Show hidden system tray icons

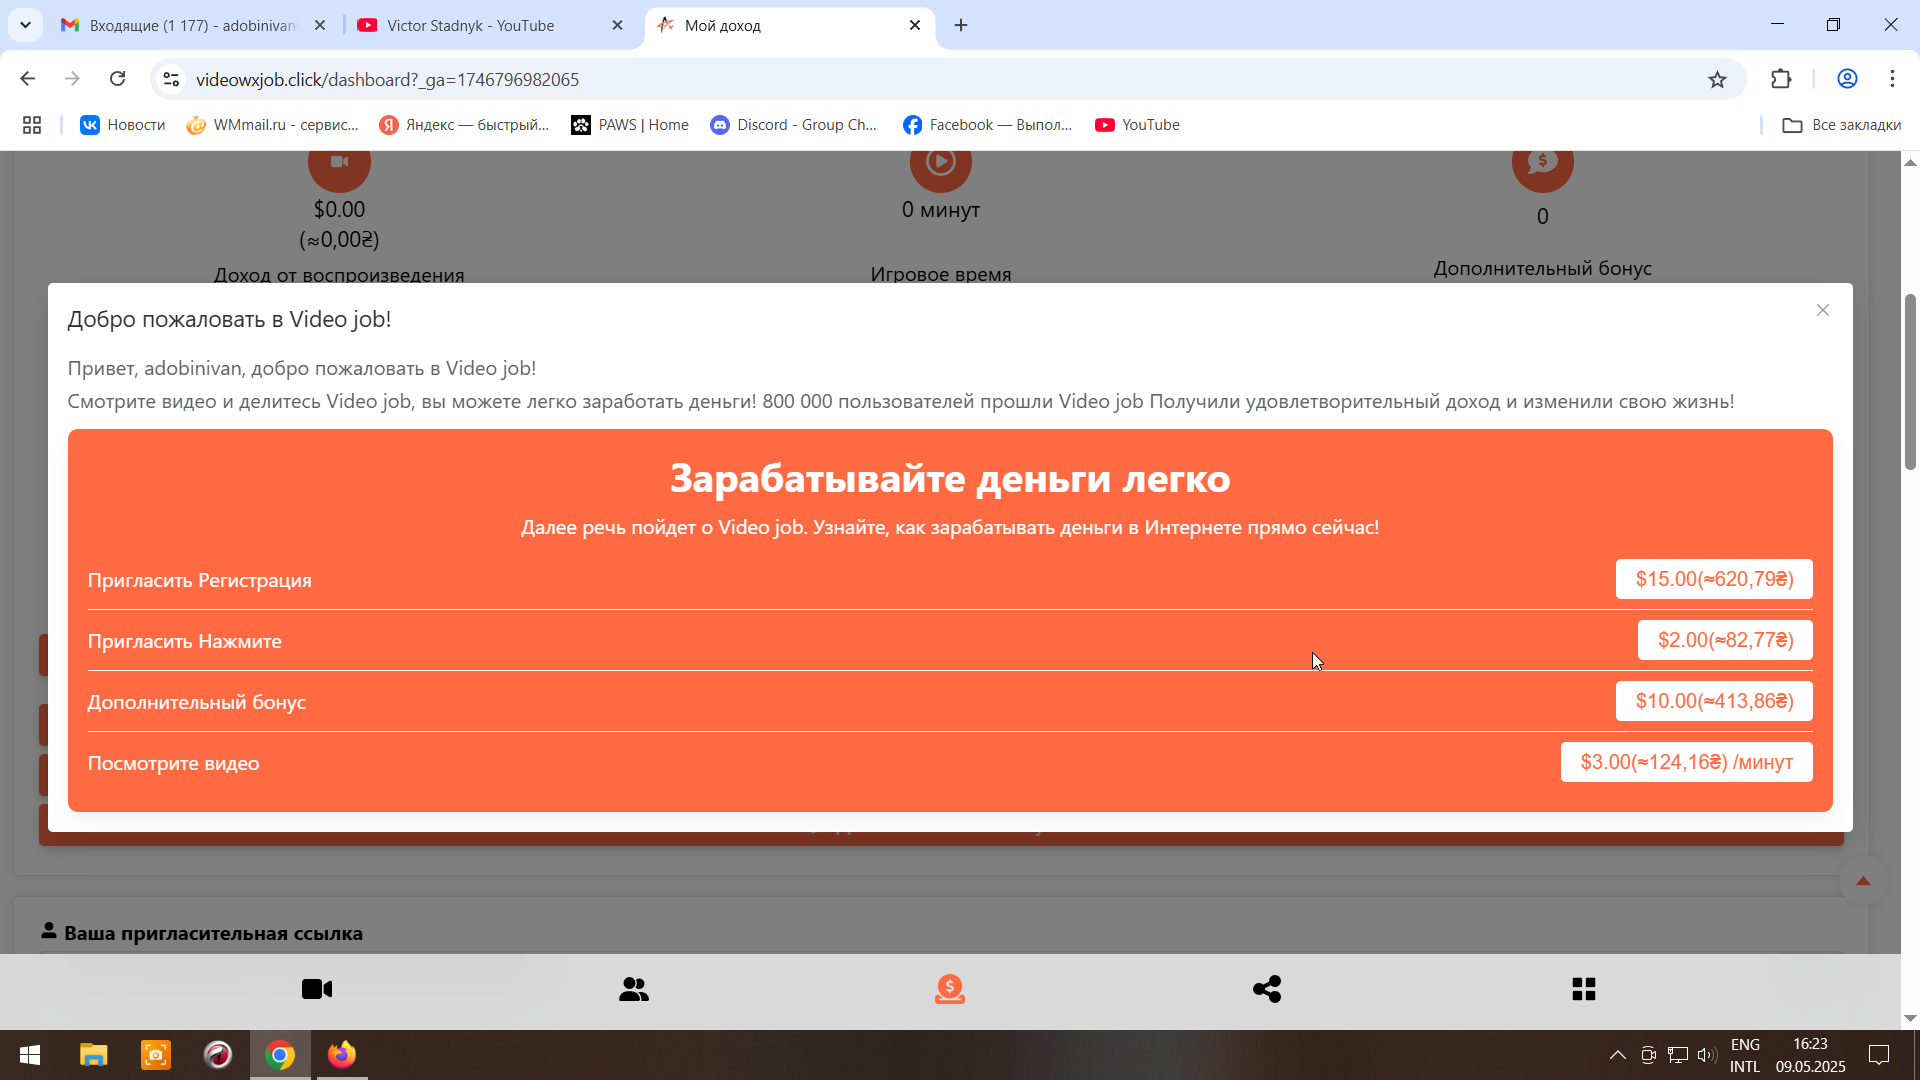coord(1617,1055)
